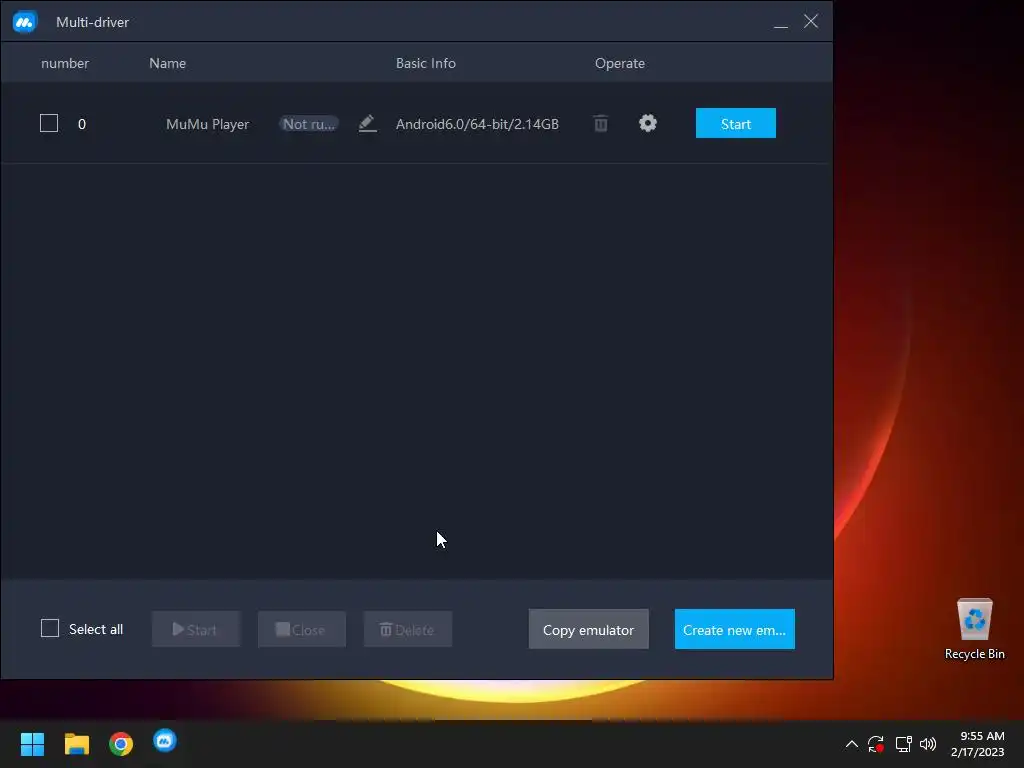Screen dimensions: 1024x768
Task: Click the batch Delete button at the bottom
Action: pos(408,629)
